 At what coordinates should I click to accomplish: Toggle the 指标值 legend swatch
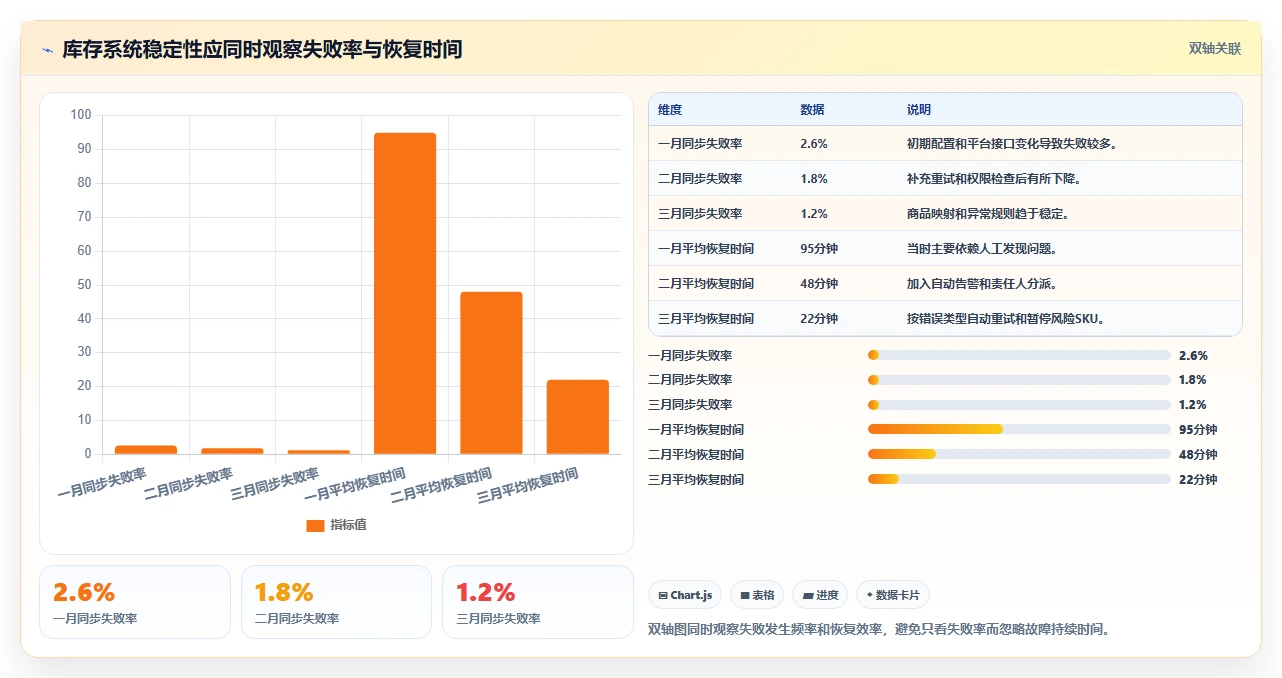click(315, 525)
